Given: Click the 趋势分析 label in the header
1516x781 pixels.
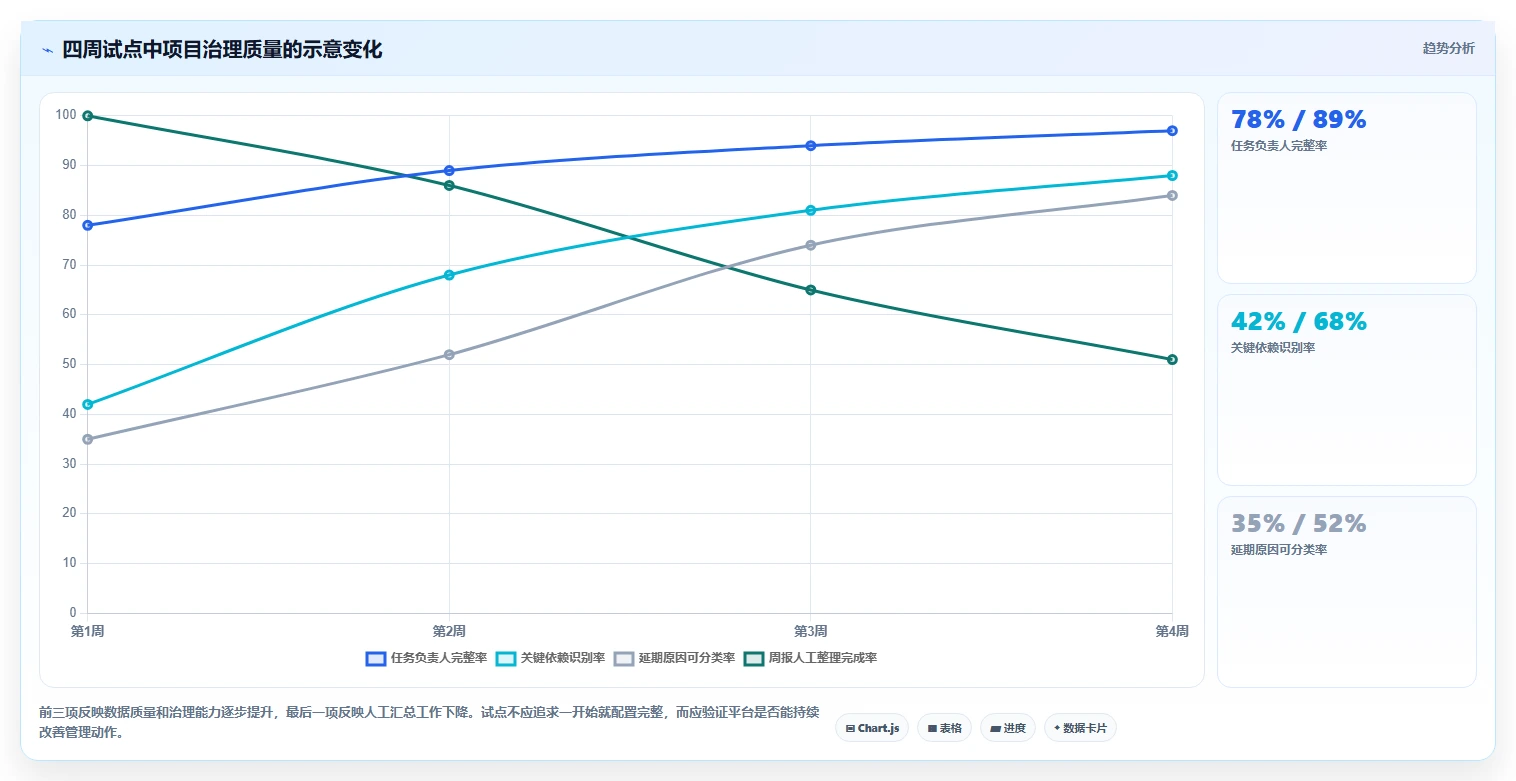Looking at the screenshot, I should coord(1448,48).
